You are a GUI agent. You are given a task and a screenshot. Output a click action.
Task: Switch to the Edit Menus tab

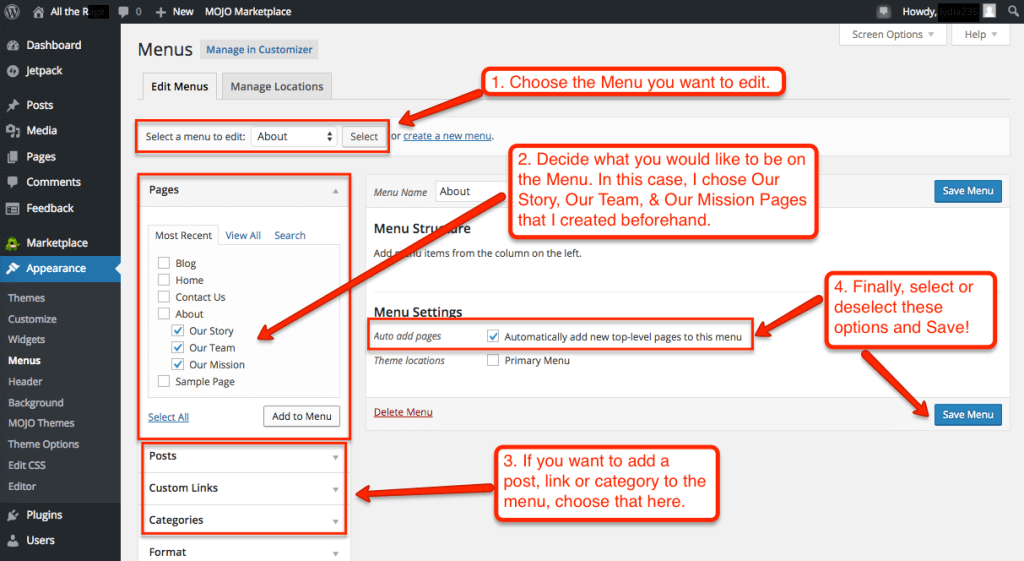pos(180,86)
